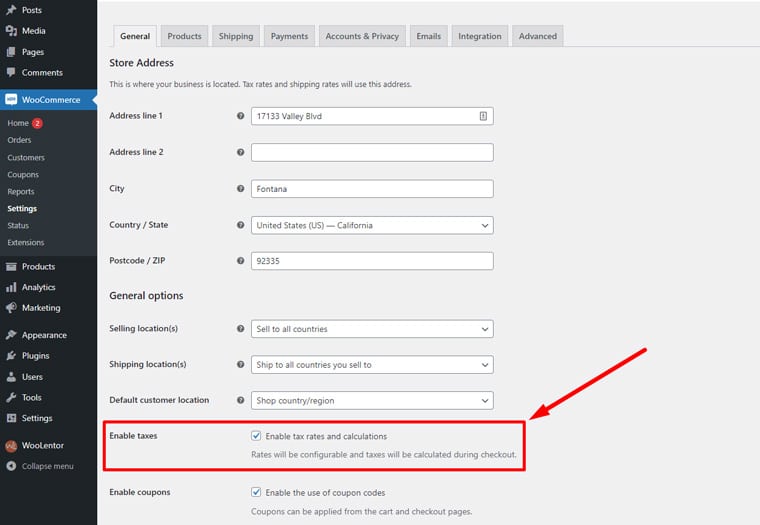The image size is (760, 525).
Task: Open the Country / State dropdown
Action: pos(372,226)
